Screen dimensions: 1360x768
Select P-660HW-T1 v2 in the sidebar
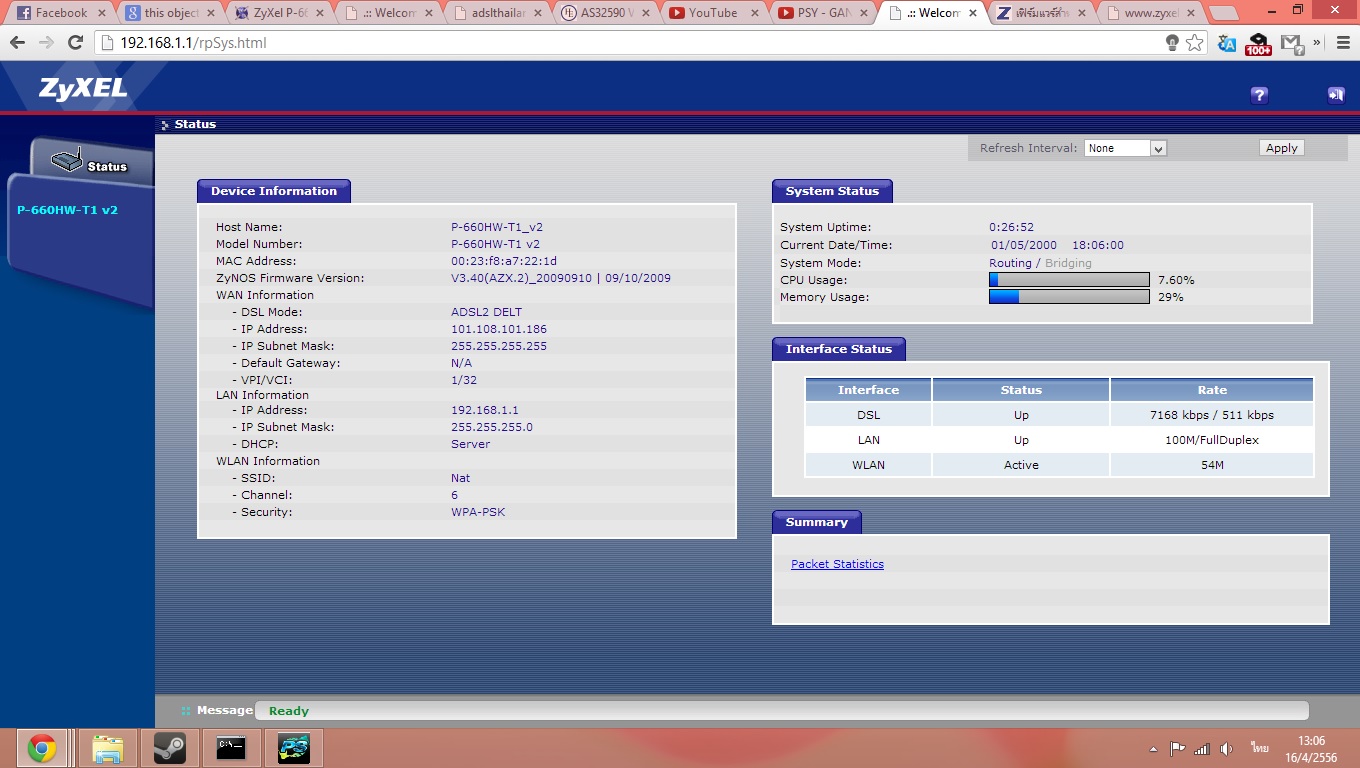click(x=68, y=210)
